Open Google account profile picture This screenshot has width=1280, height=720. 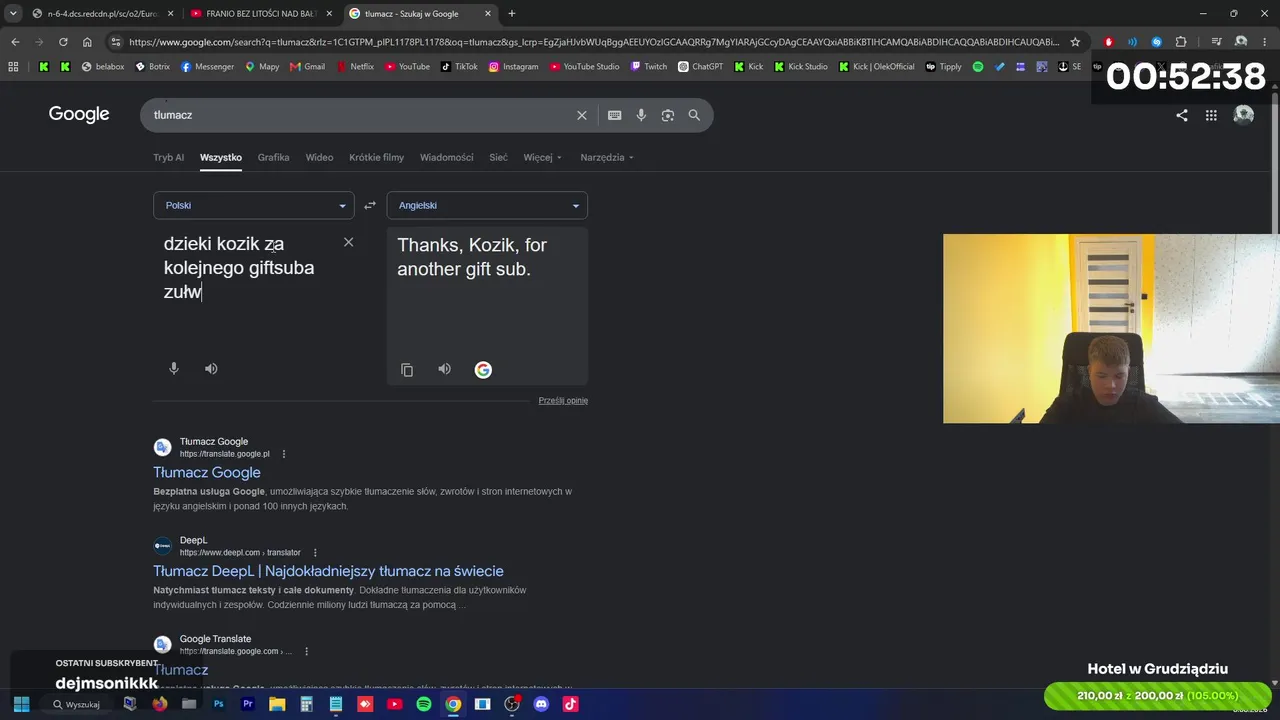(x=1244, y=115)
